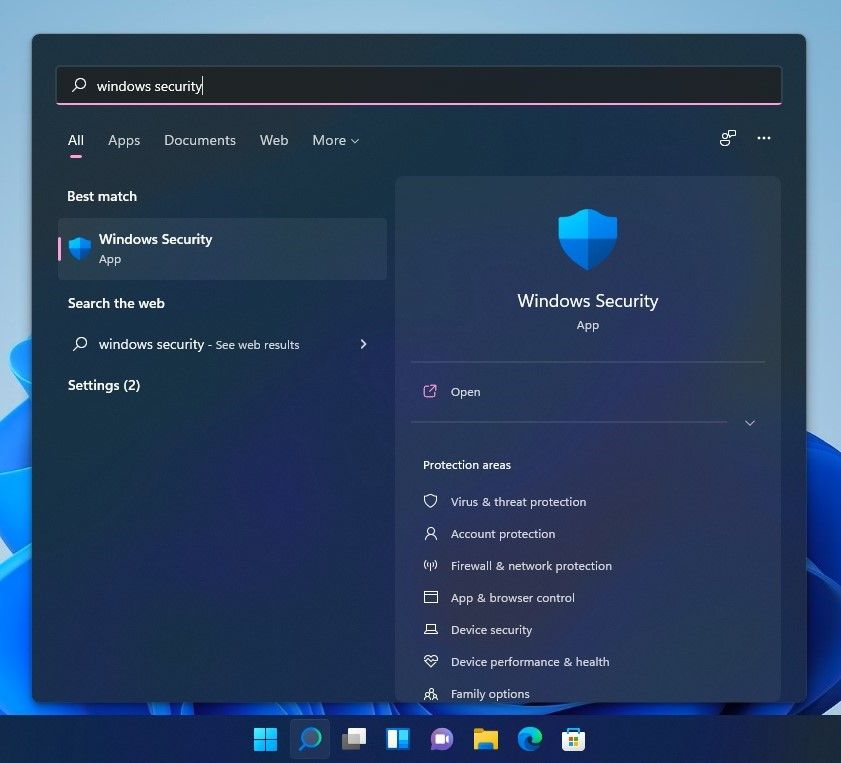Viewport: 841px width, 763px height.
Task: Expand the Windows Security actions chevron below Open
Action: [749, 422]
